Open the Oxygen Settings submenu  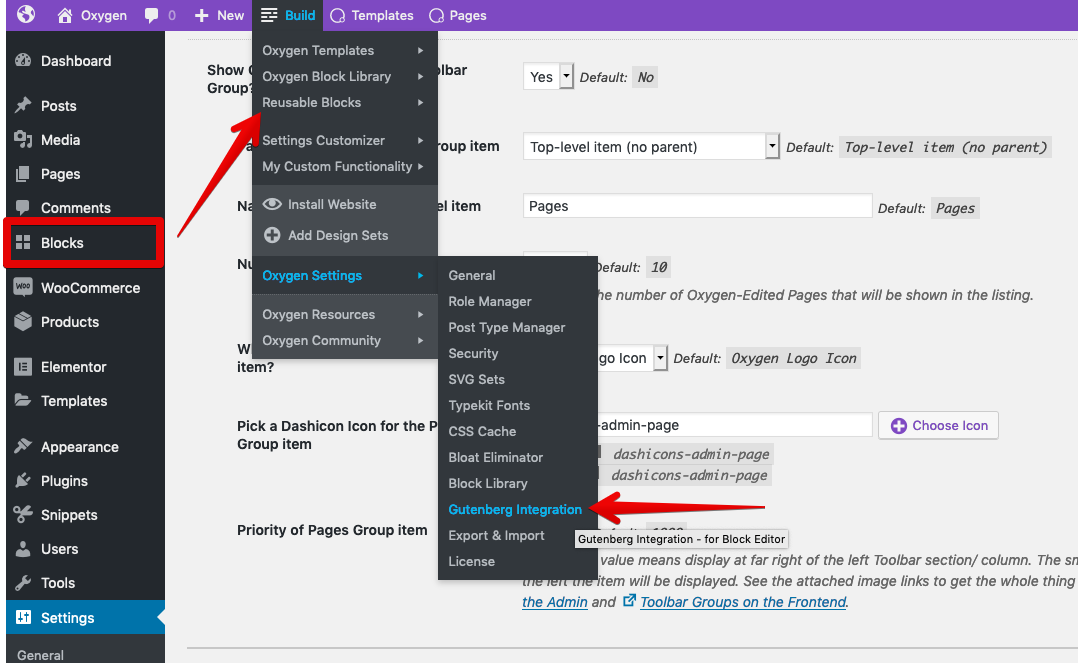point(344,275)
